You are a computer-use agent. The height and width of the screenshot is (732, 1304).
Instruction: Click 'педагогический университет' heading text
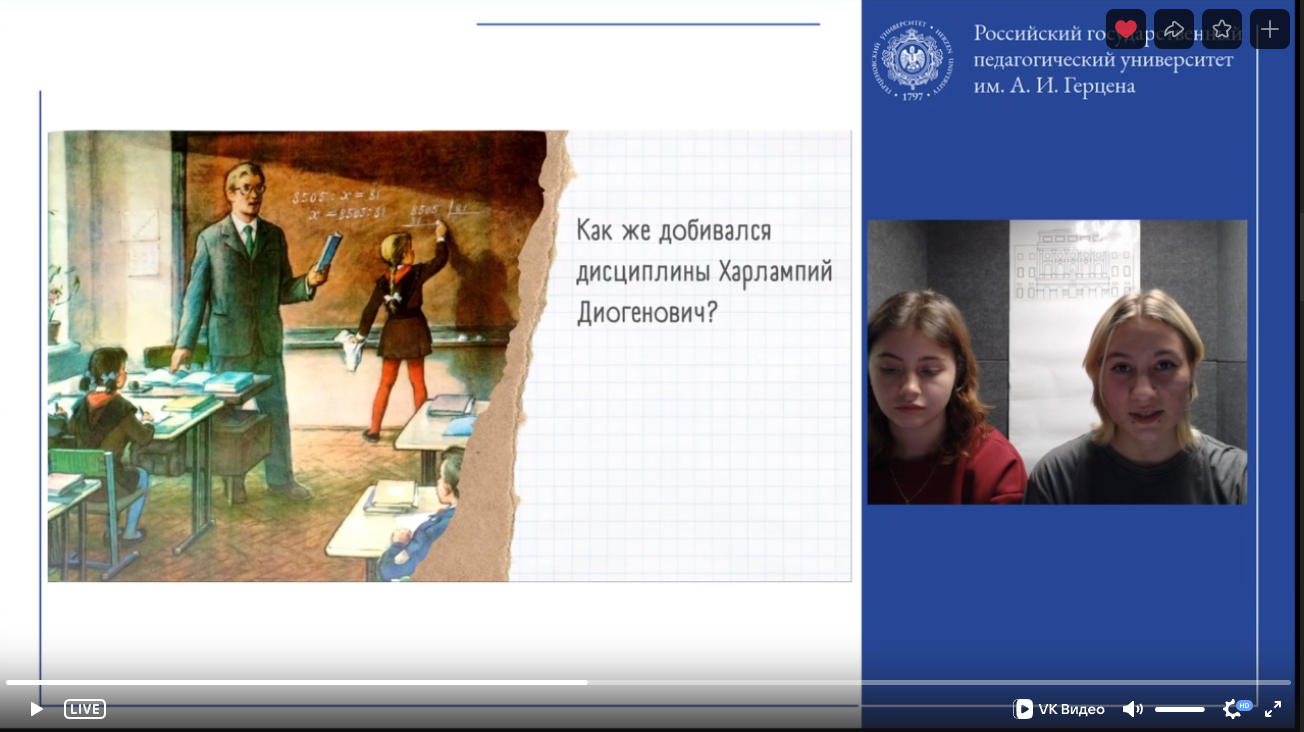1103,59
